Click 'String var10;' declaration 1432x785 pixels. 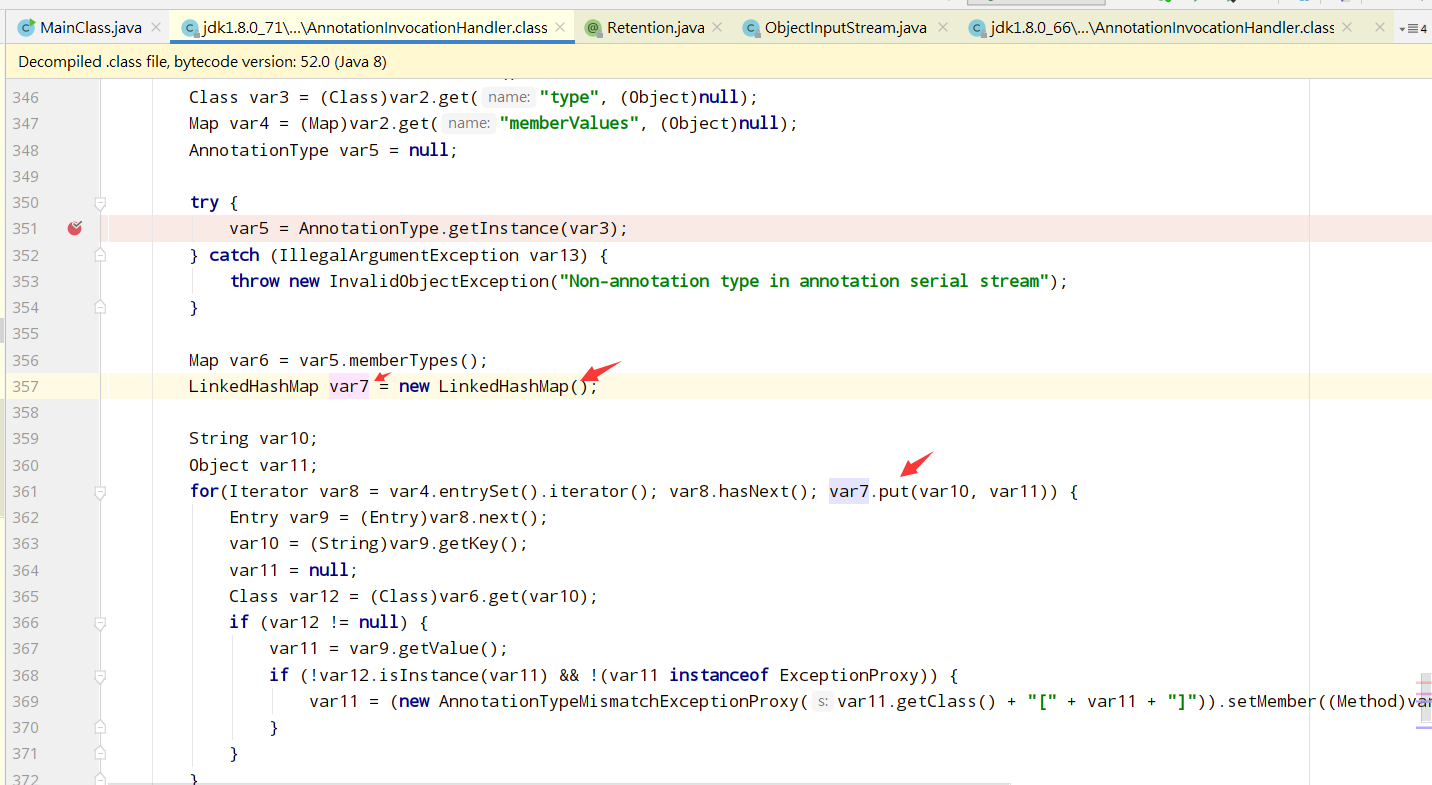click(253, 438)
